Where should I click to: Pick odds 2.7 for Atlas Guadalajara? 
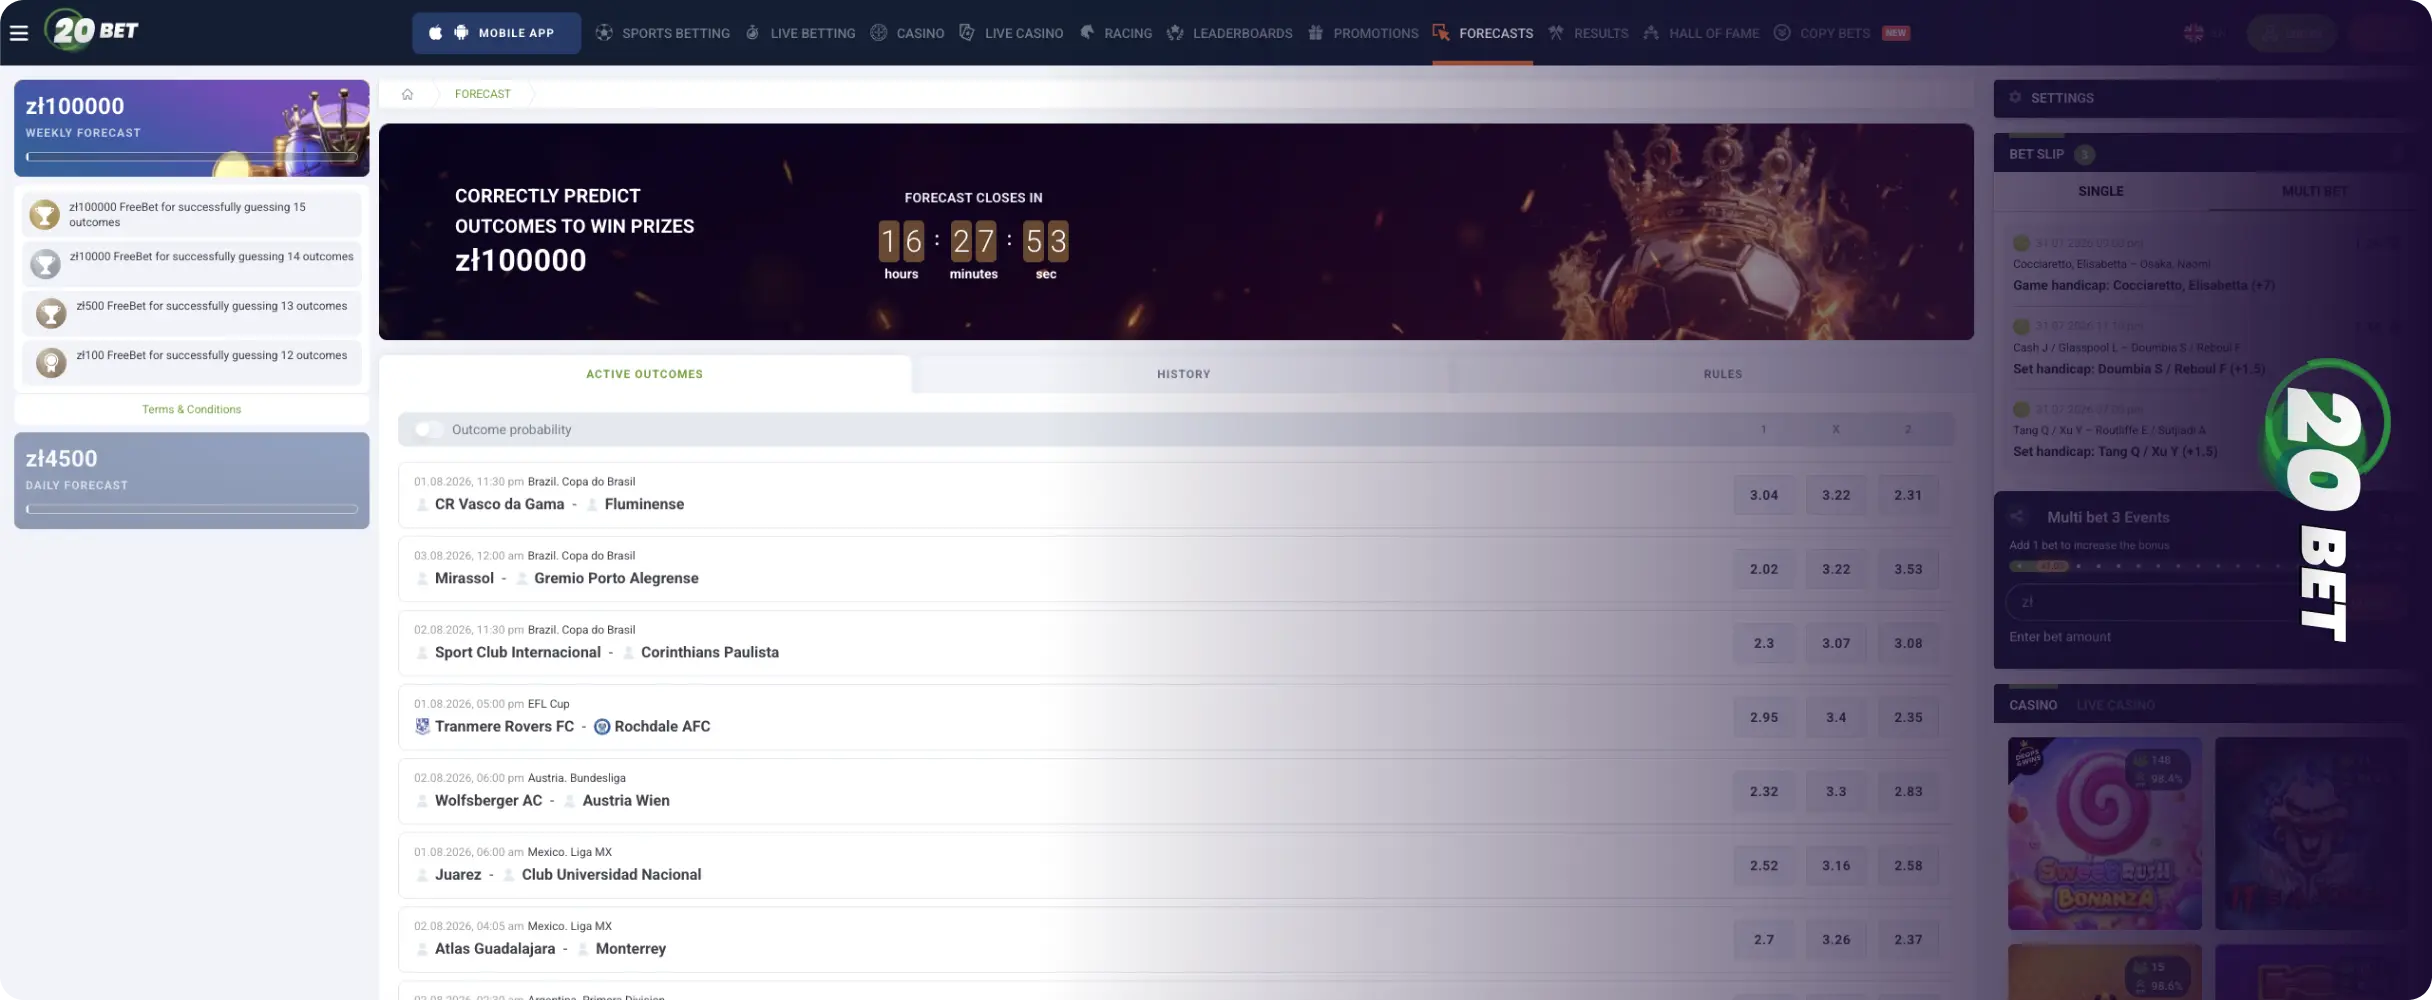click(1764, 939)
